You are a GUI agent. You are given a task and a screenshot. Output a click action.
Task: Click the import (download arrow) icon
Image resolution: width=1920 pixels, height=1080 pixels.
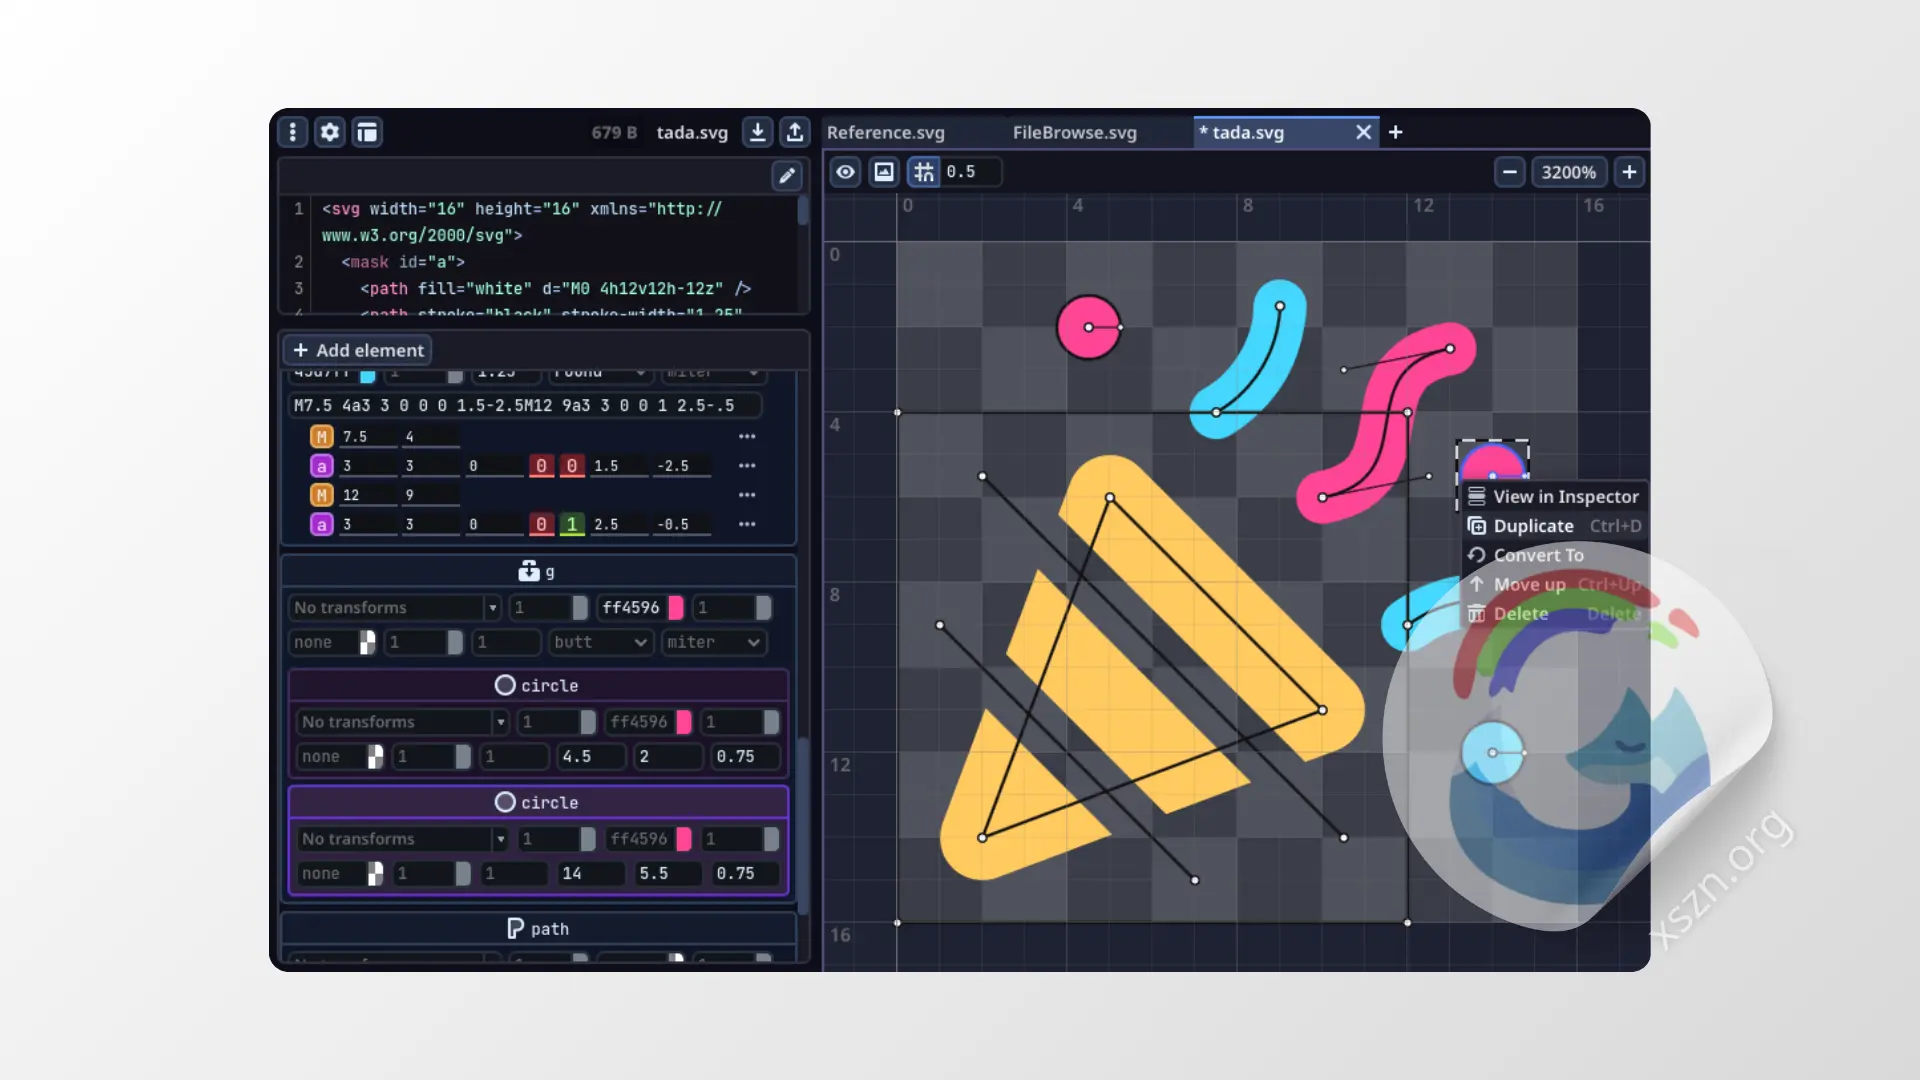click(758, 132)
